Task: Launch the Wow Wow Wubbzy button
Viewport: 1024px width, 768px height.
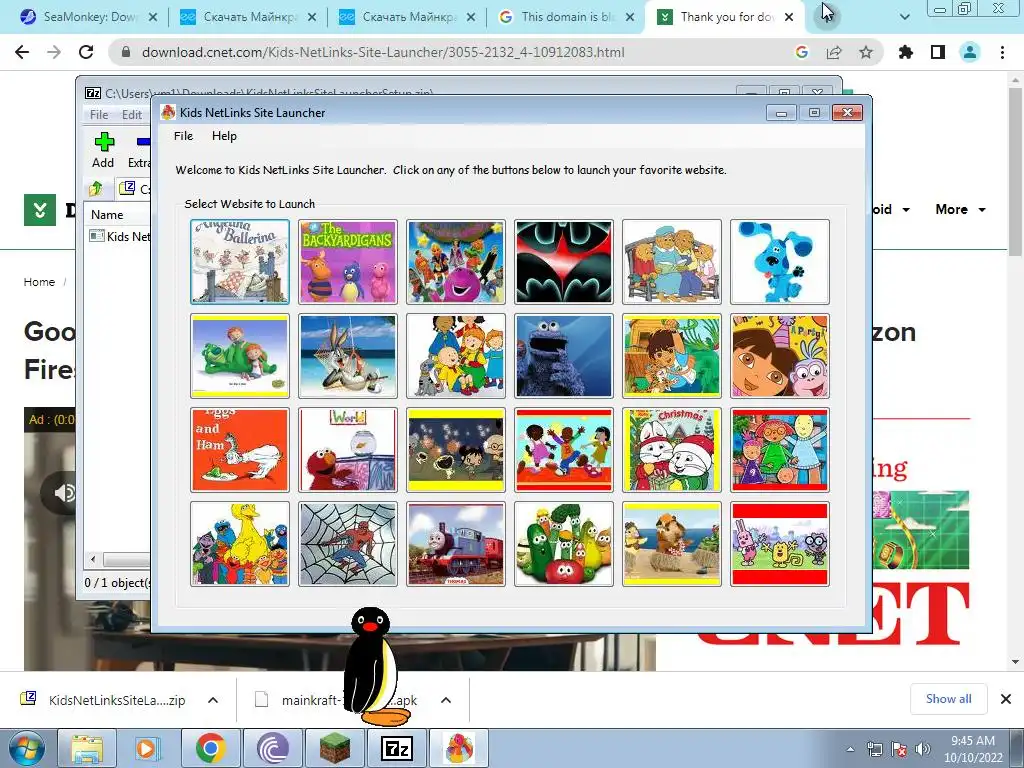Action: [780, 544]
